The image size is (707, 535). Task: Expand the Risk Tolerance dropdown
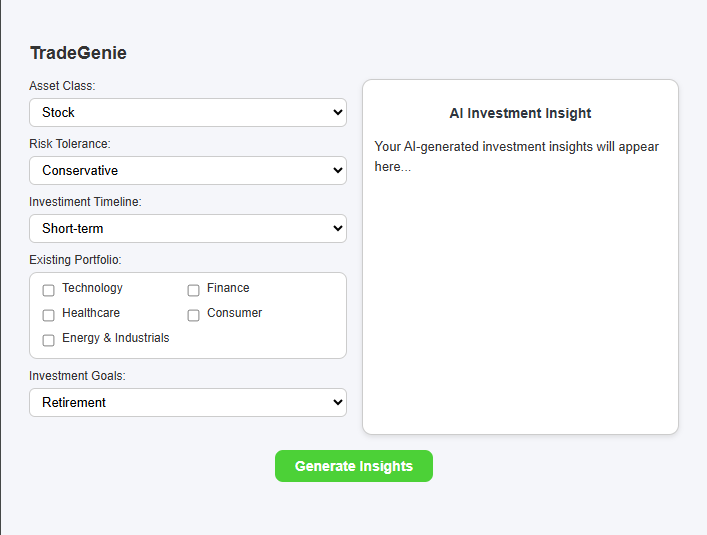188,171
